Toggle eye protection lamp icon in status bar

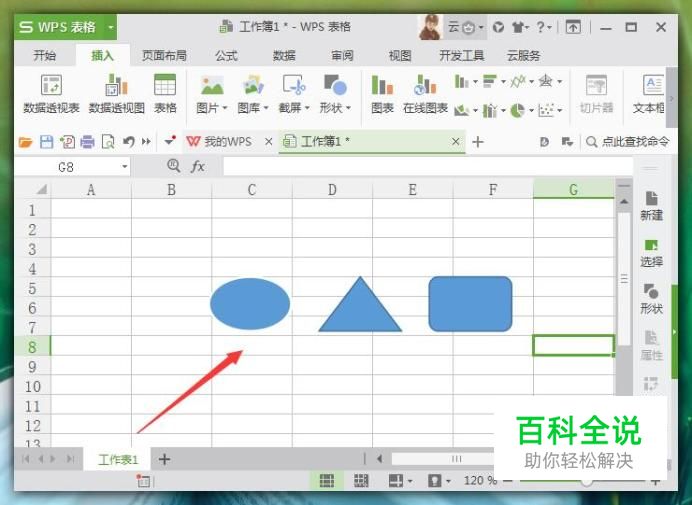(435, 481)
